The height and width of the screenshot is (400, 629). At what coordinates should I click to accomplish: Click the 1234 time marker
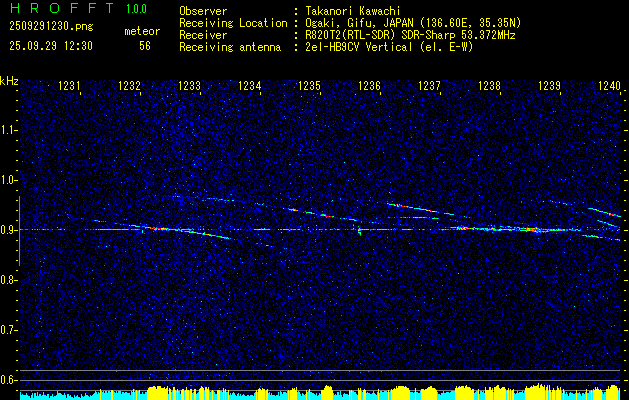point(250,86)
